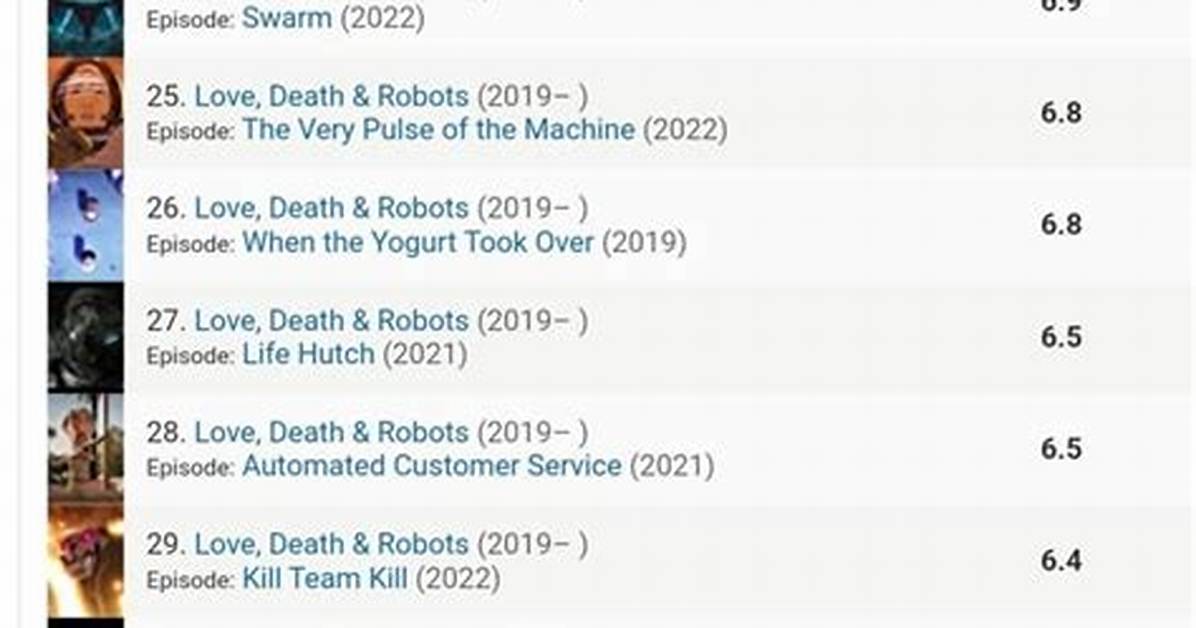Viewport: 1196px width, 628px height.
Task: Open Love, Death & Robots link in entry 29
Action: point(332,544)
